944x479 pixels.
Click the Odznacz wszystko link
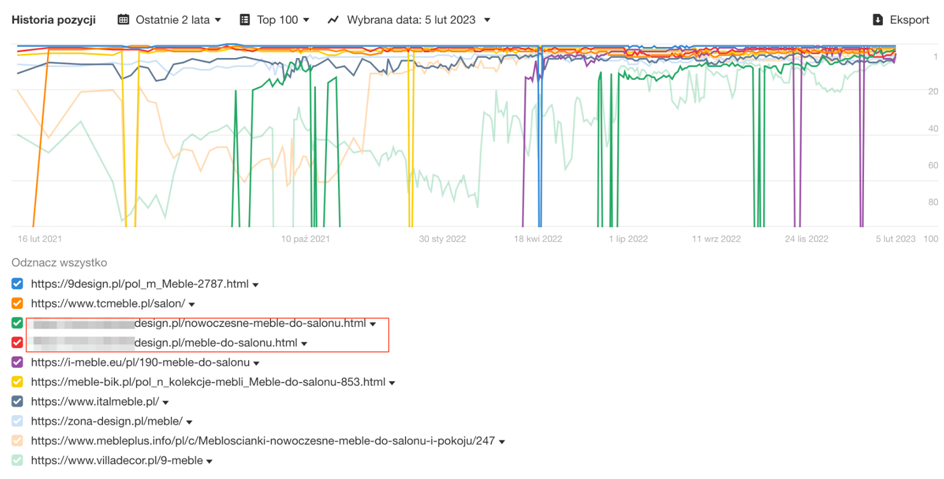pyautogui.click(x=59, y=262)
